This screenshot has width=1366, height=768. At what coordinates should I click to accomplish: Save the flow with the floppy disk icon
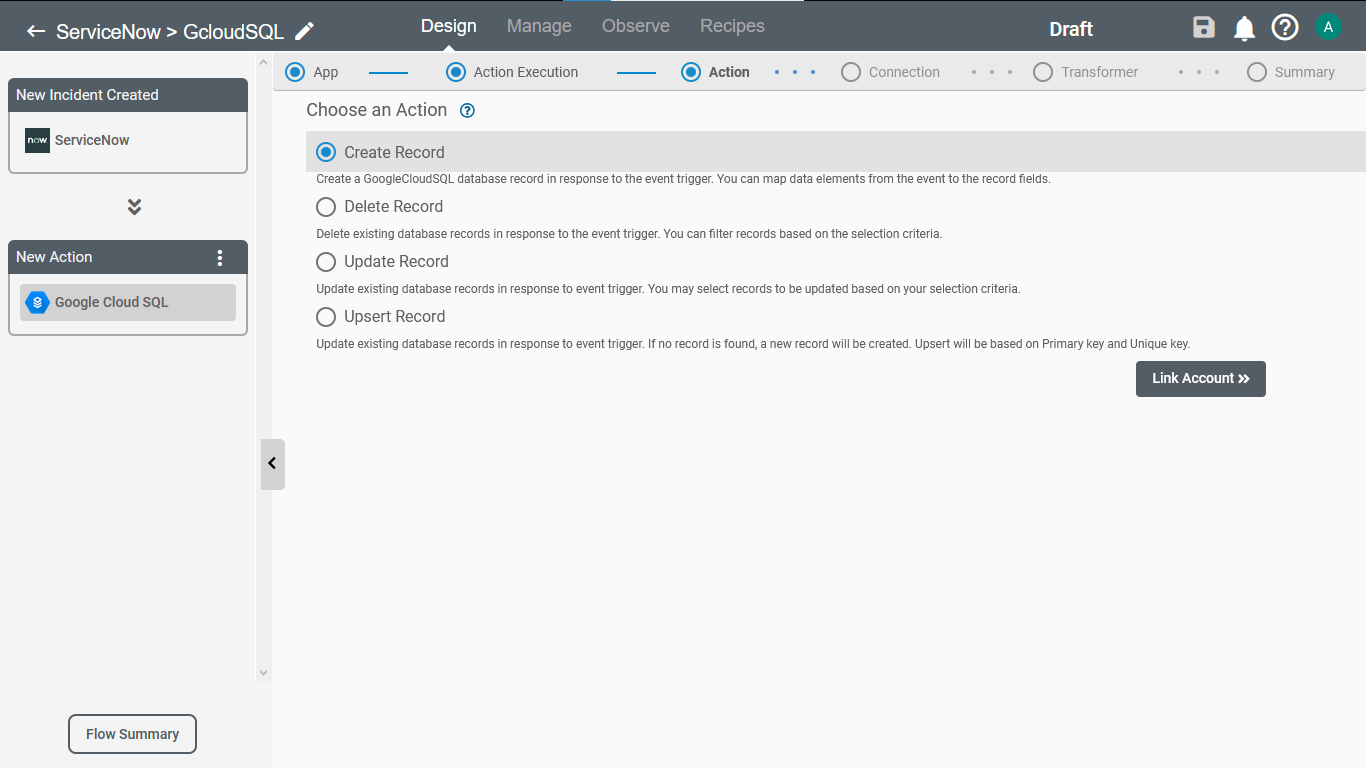pyautogui.click(x=1204, y=28)
